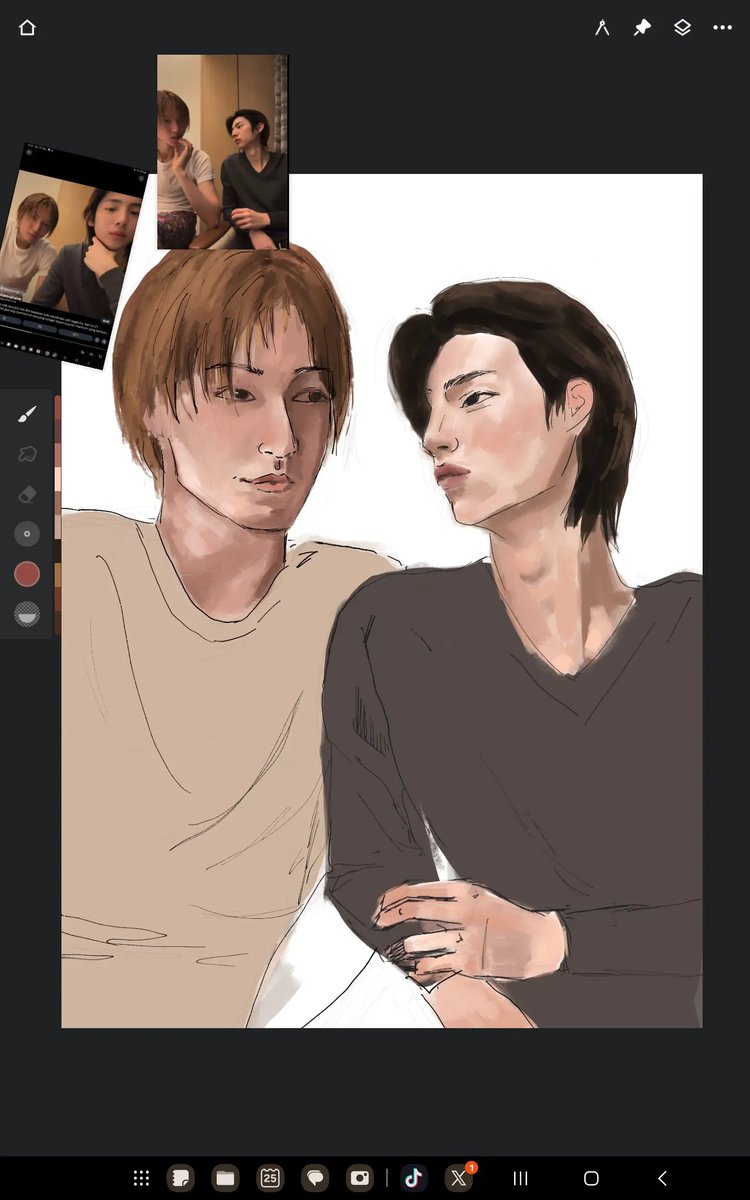
Task: Open the layers panel
Action: [x=682, y=28]
